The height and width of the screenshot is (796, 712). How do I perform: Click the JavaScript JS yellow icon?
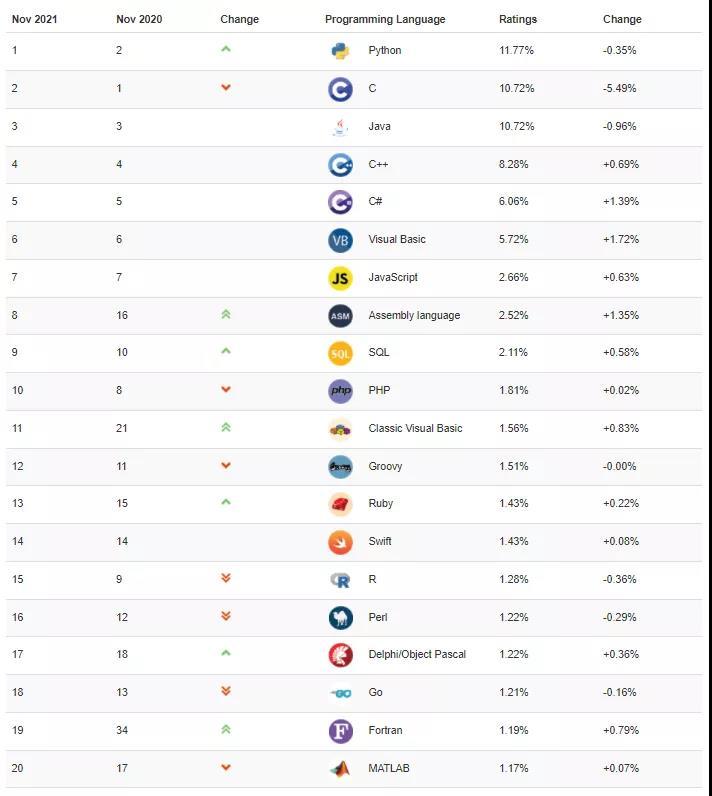[x=340, y=278]
